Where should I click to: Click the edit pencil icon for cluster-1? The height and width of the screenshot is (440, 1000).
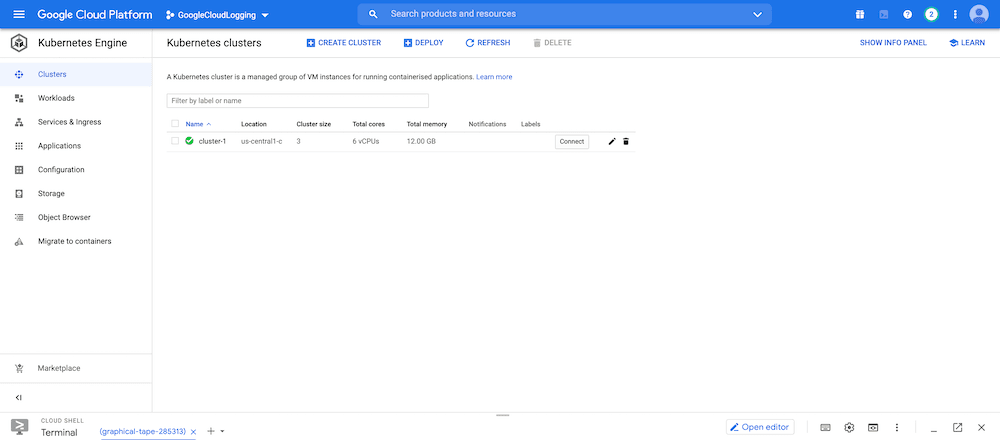coord(612,142)
